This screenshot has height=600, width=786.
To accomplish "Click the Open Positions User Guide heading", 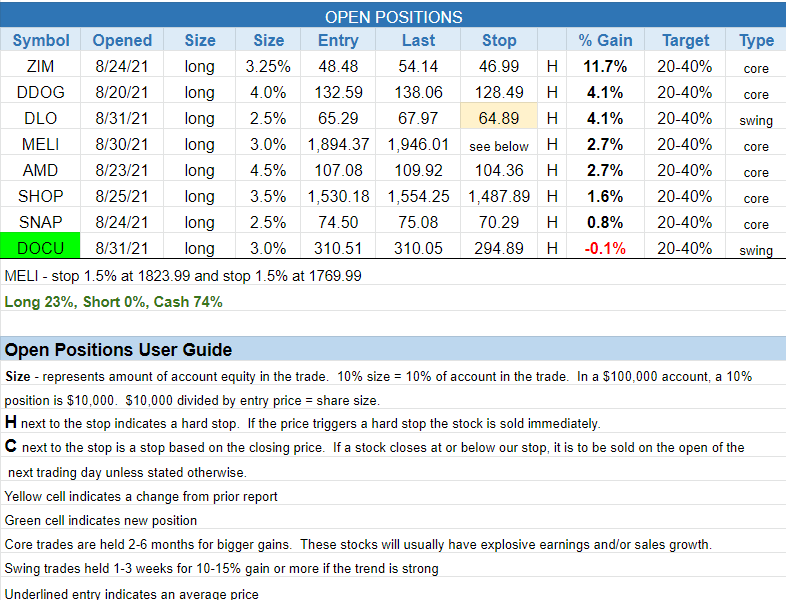I will coord(118,349).
